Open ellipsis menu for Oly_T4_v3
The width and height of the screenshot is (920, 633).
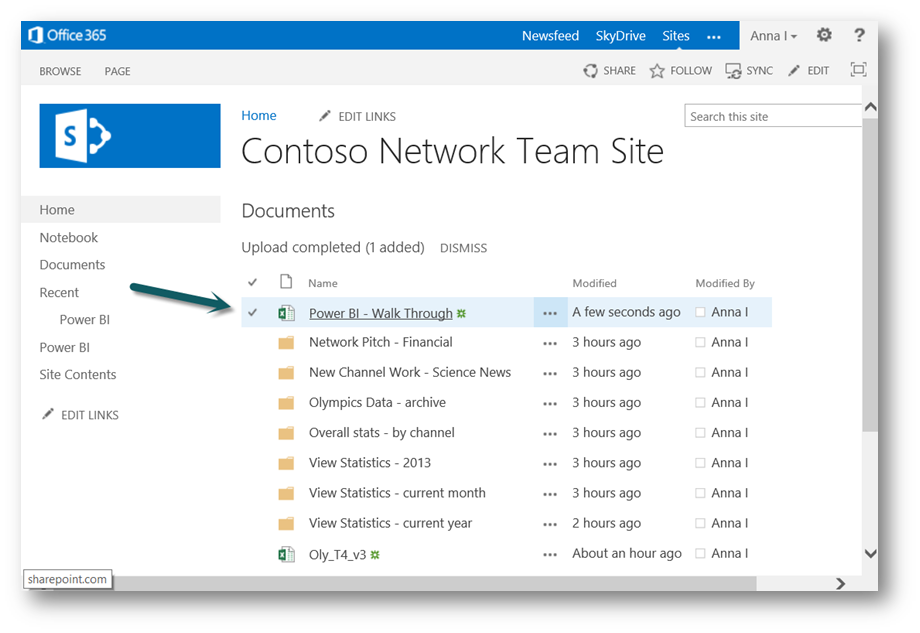[550, 555]
